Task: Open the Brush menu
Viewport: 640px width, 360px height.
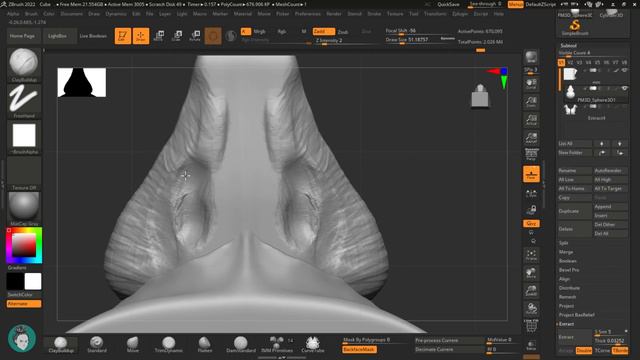Action: [x=31, y=14]
